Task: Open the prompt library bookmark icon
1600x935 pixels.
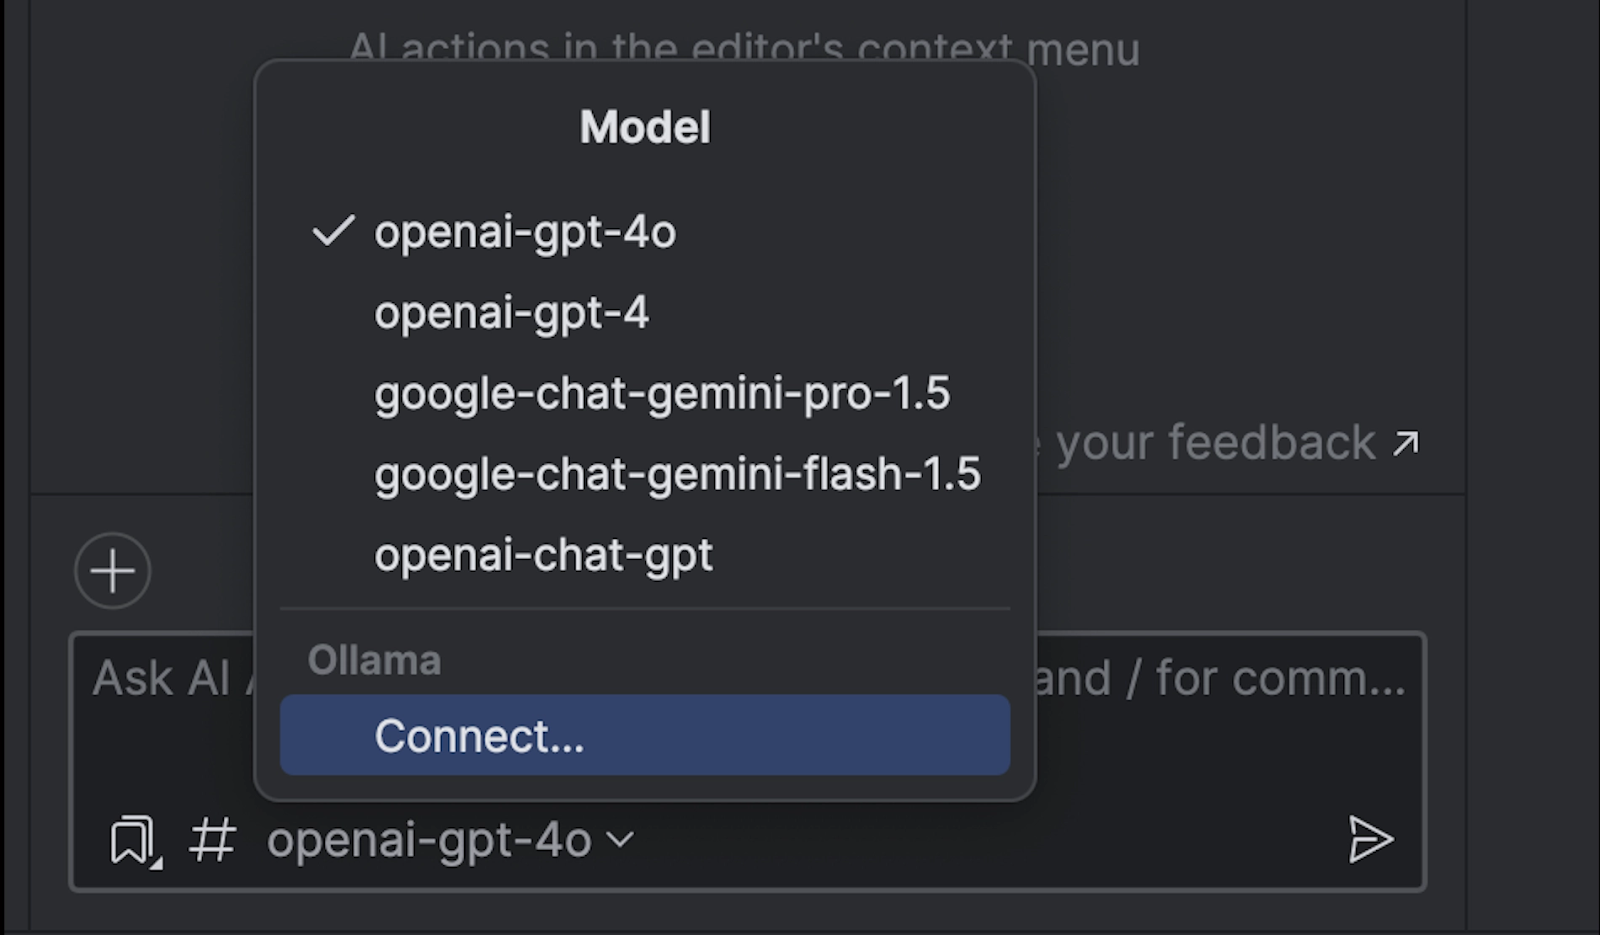Action: pyautogui.click(x=133, y=839)
